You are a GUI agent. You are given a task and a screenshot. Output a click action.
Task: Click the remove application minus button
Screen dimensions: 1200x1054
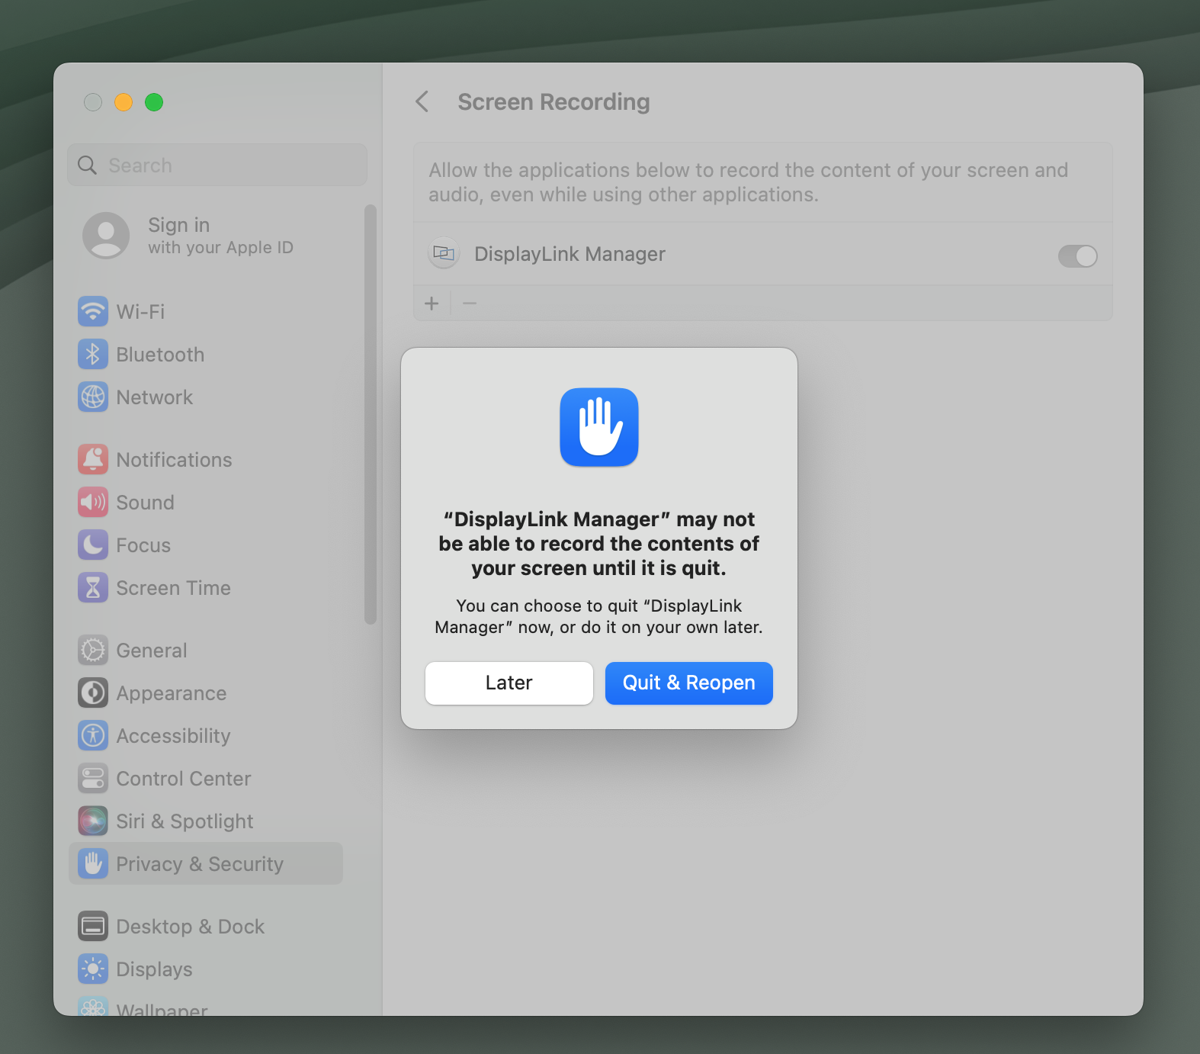point(470,303)
